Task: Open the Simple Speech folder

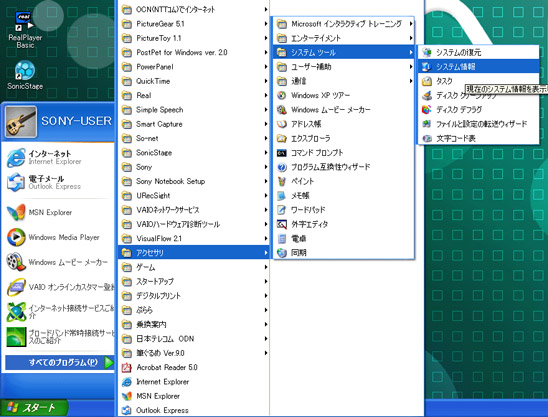Action: [193, 109]
